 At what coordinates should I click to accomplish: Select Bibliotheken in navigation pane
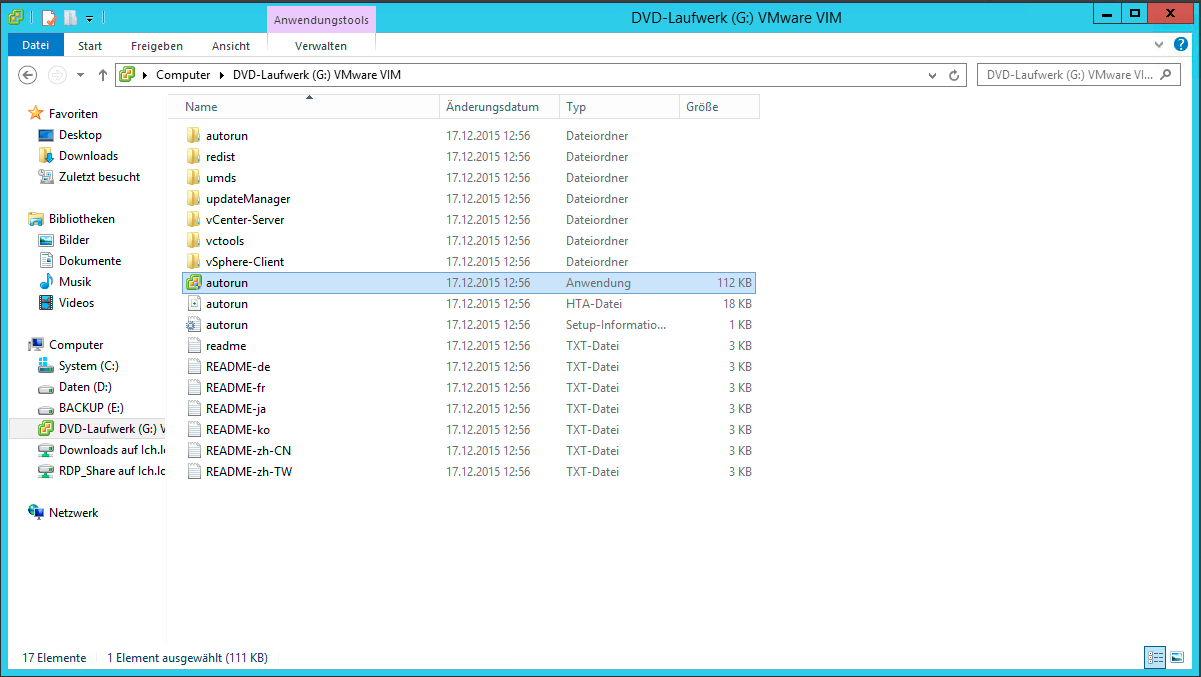(x=82, y=219)
